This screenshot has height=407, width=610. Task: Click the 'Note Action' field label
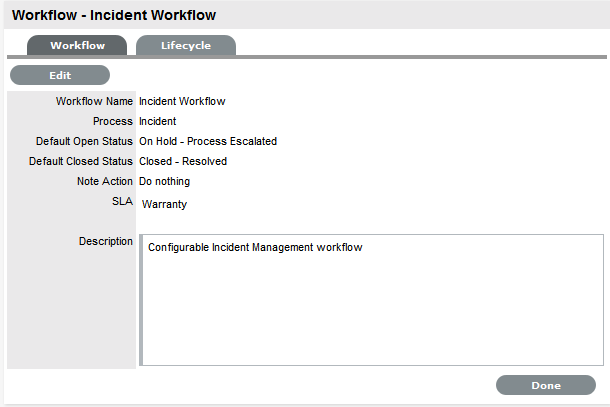click(x=104, y=181)
